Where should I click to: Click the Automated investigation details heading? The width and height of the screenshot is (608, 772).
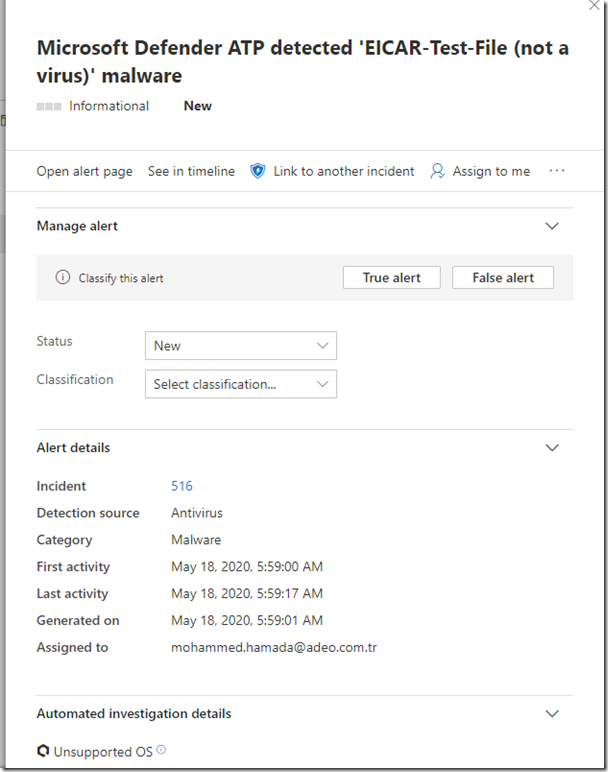(134, 713)
